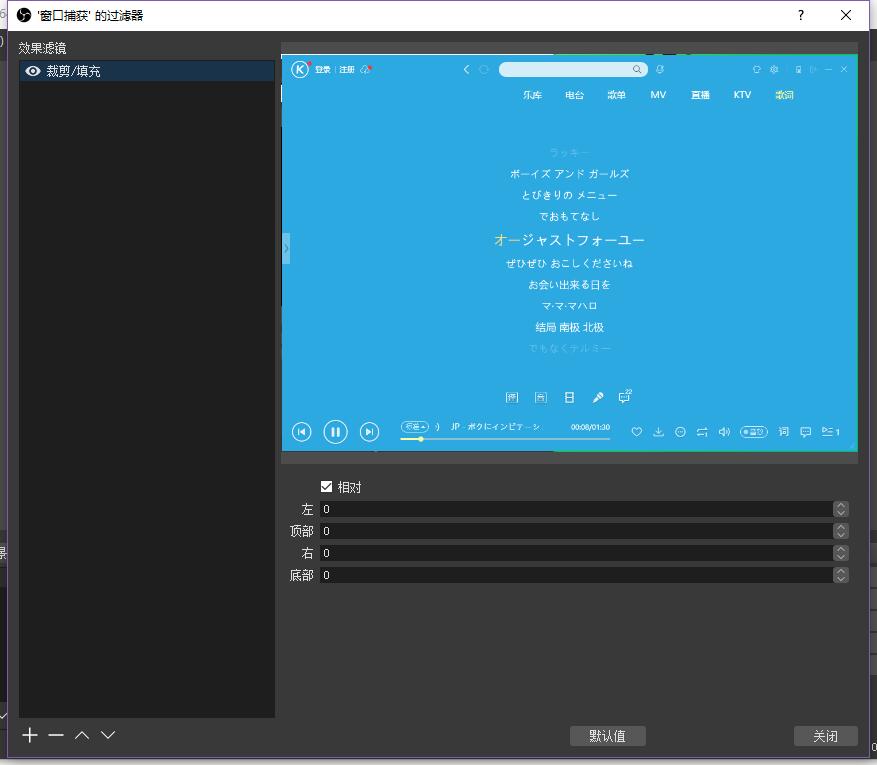Increase the 左 value using its stepper arrows

point(840,509)
